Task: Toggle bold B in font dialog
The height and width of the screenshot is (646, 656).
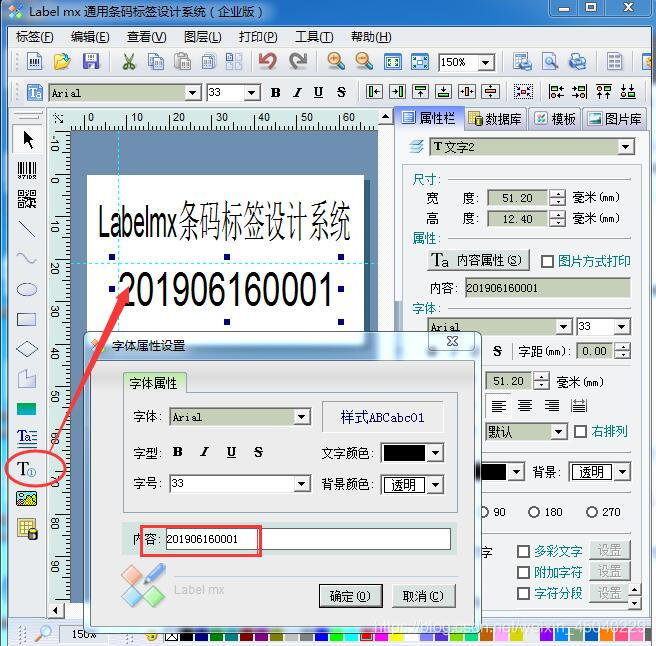Action: pyautogui.click(x=177, y=452)
